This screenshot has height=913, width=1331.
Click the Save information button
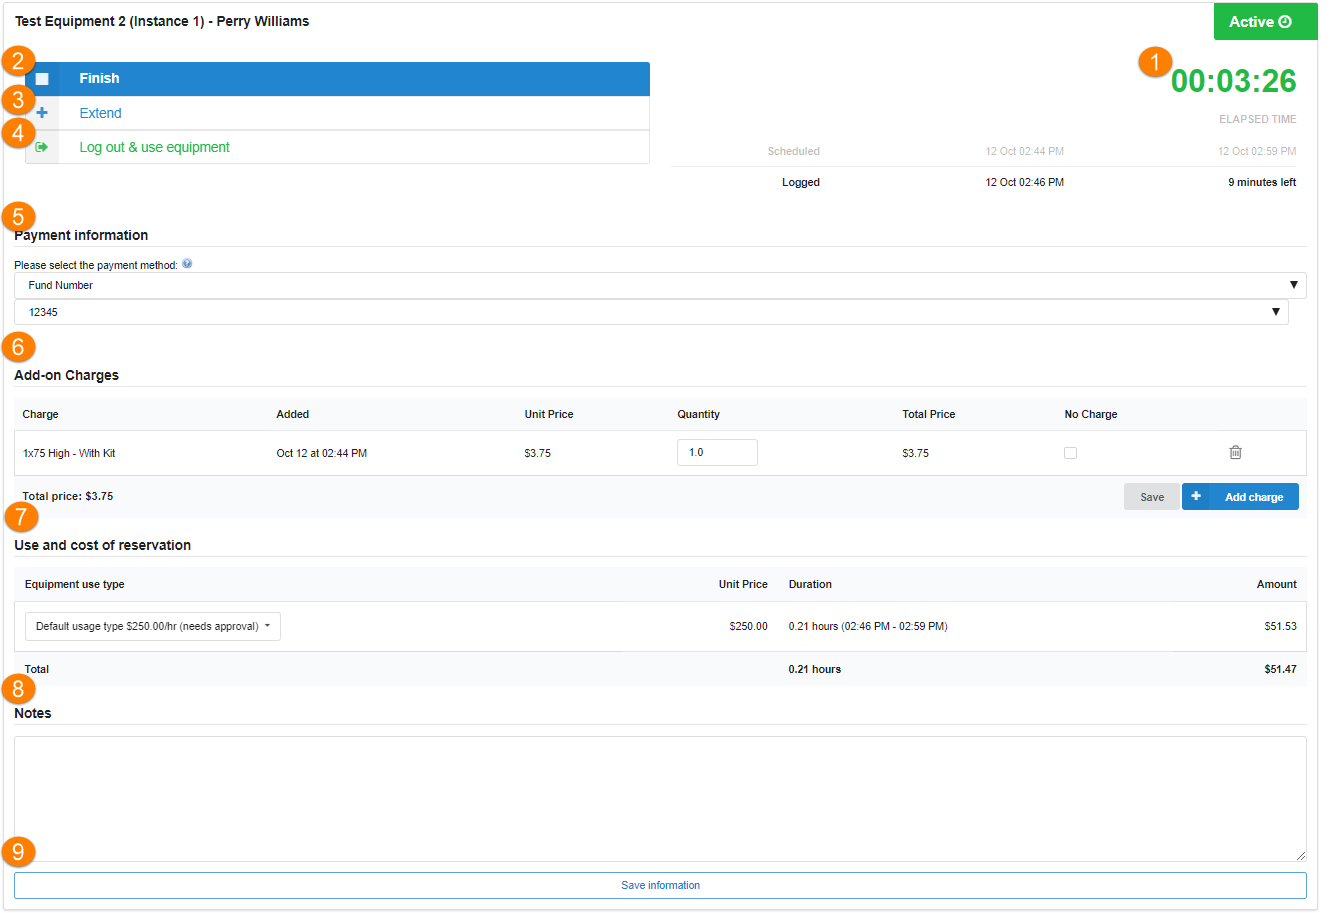click(x=660, y=885)
